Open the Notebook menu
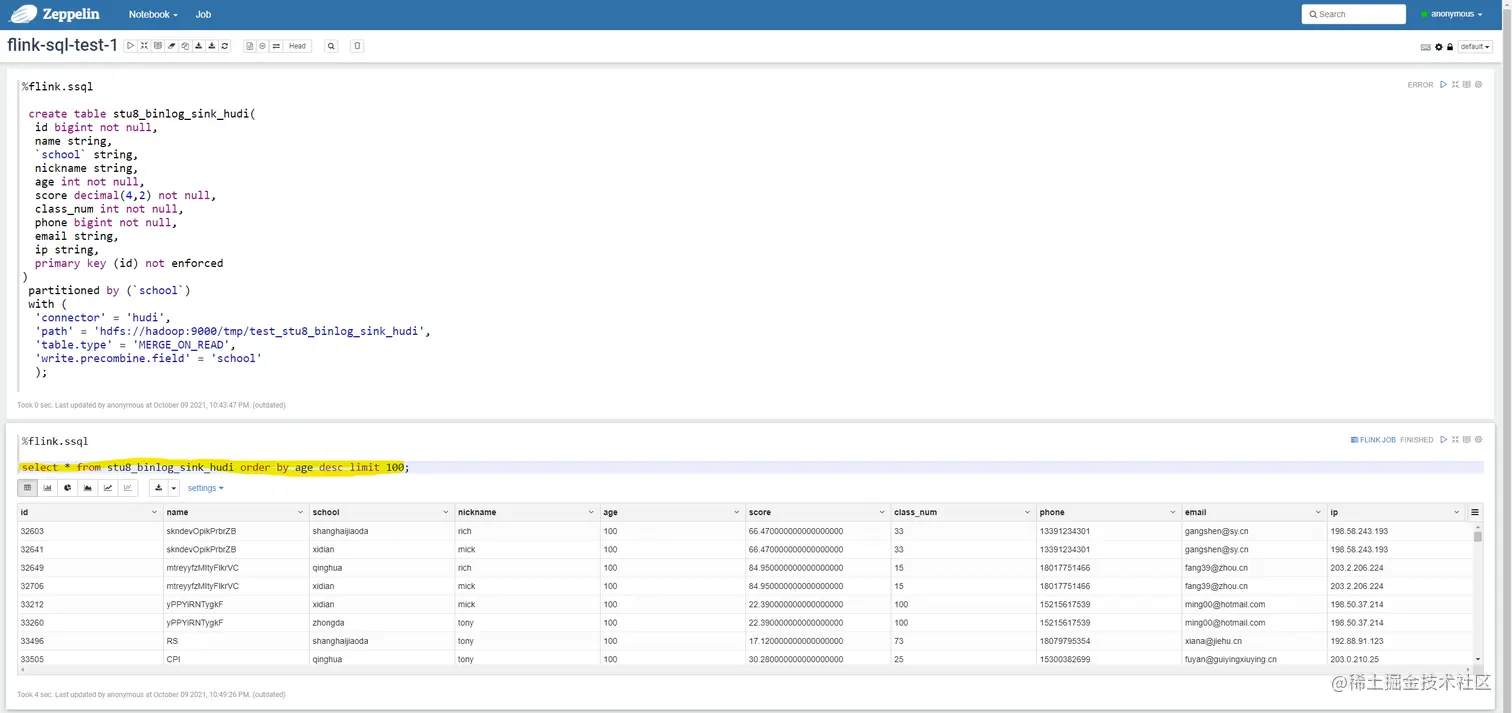Screen dimensions: 1512x713 tap(153, 14)
